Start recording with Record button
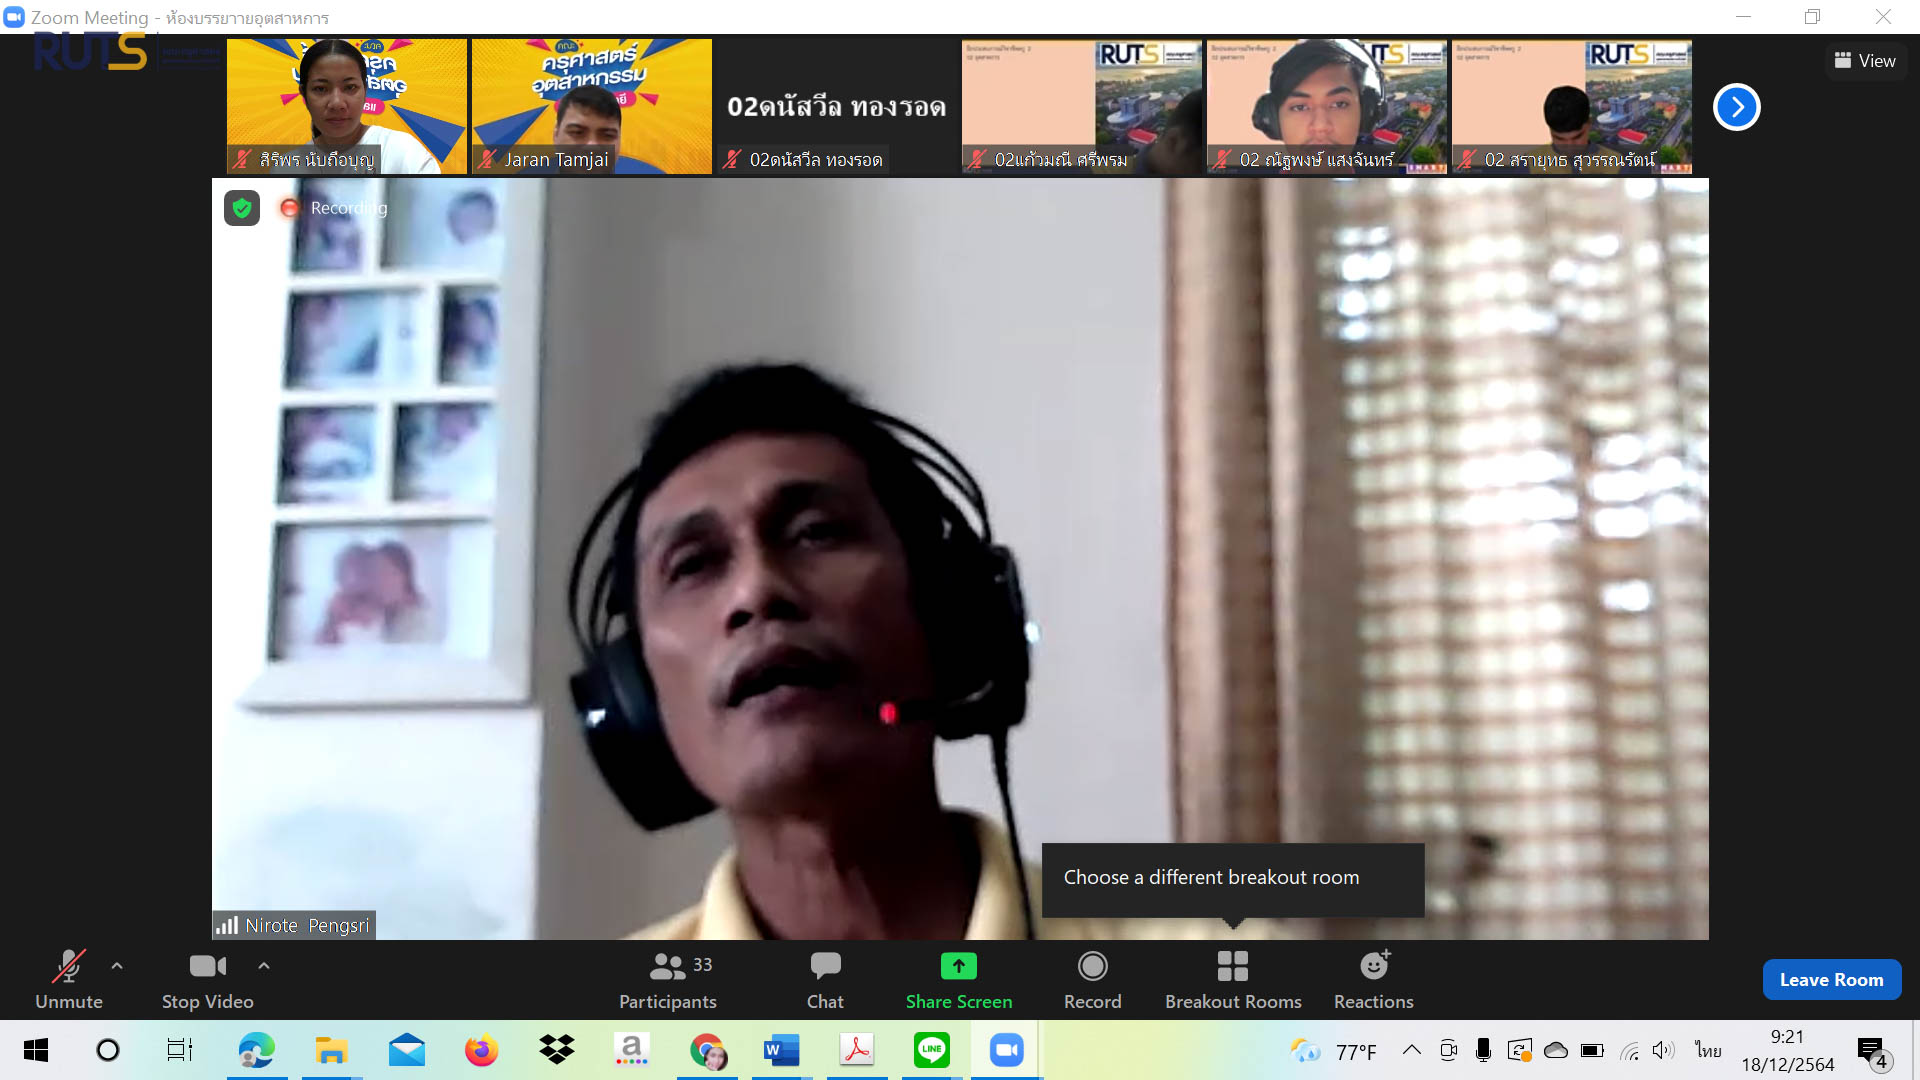Viewport: 1920px width, 1080px height. (x=1092, y=980)
